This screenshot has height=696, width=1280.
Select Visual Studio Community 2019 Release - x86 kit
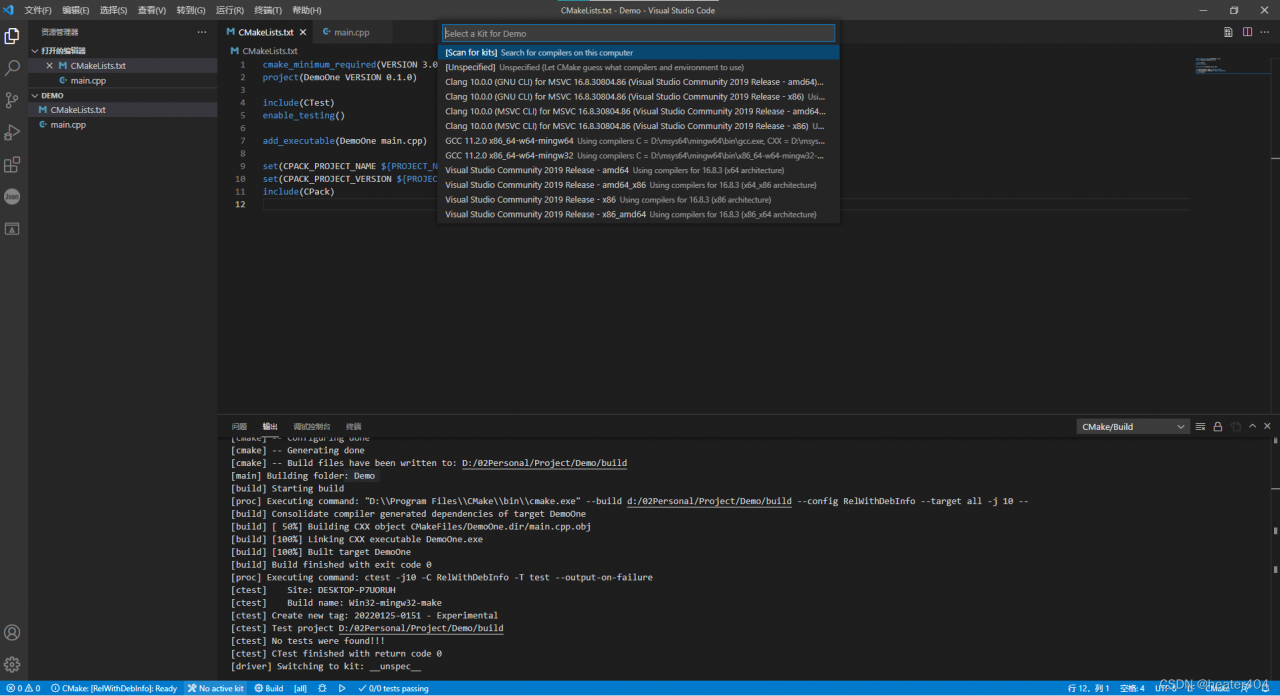(x=638, y=199)
